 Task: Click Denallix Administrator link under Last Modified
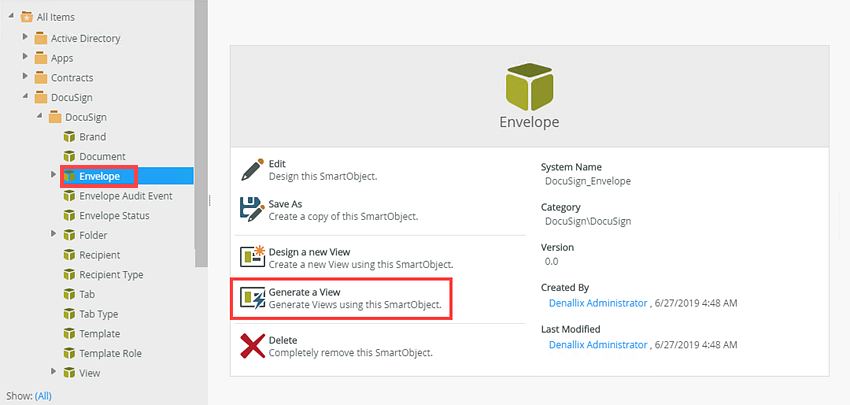(598, 344)
